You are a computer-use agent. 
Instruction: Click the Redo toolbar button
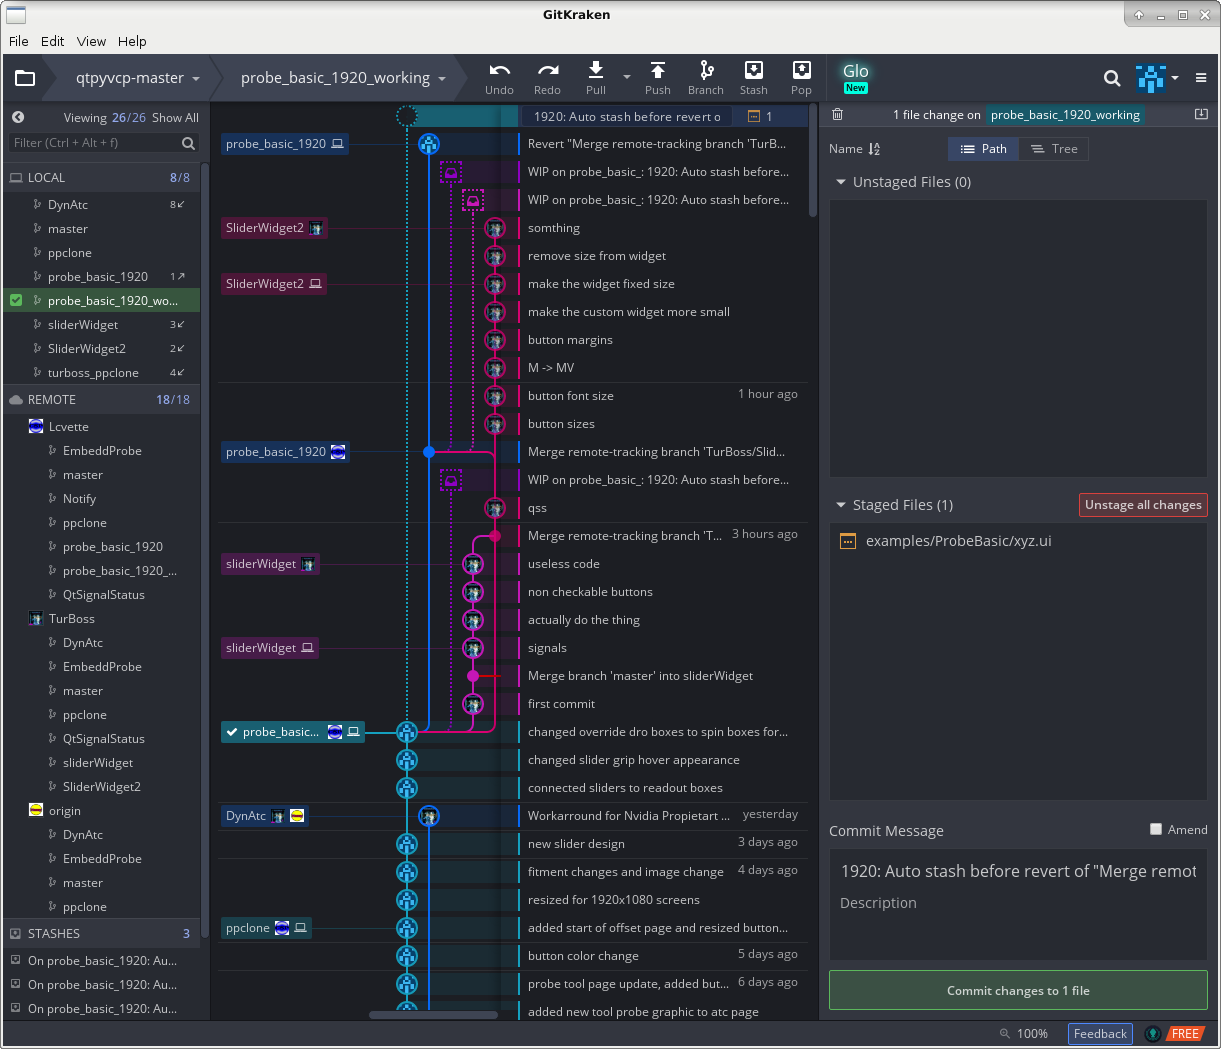[x=547, y=78]
